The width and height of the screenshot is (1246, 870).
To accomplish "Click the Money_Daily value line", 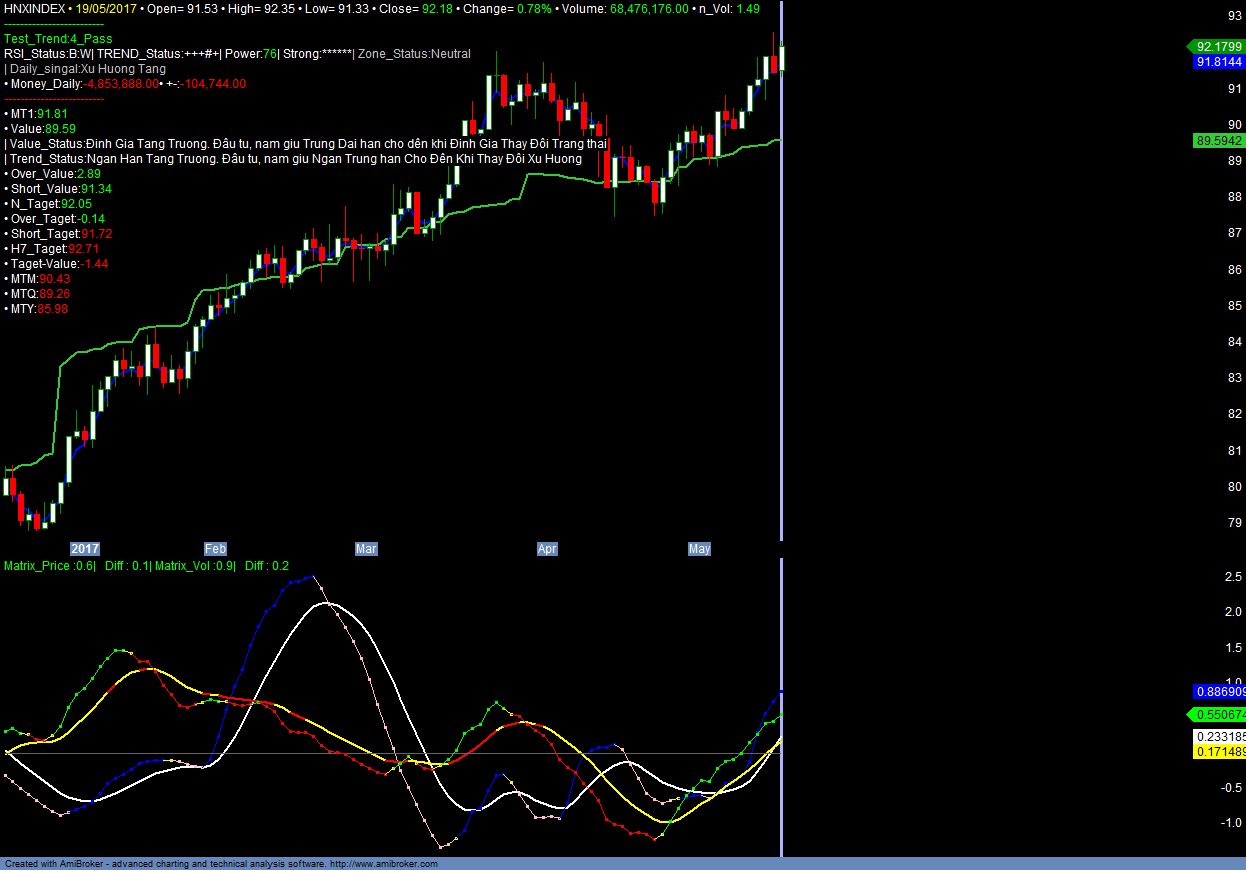I will point(125,84).
